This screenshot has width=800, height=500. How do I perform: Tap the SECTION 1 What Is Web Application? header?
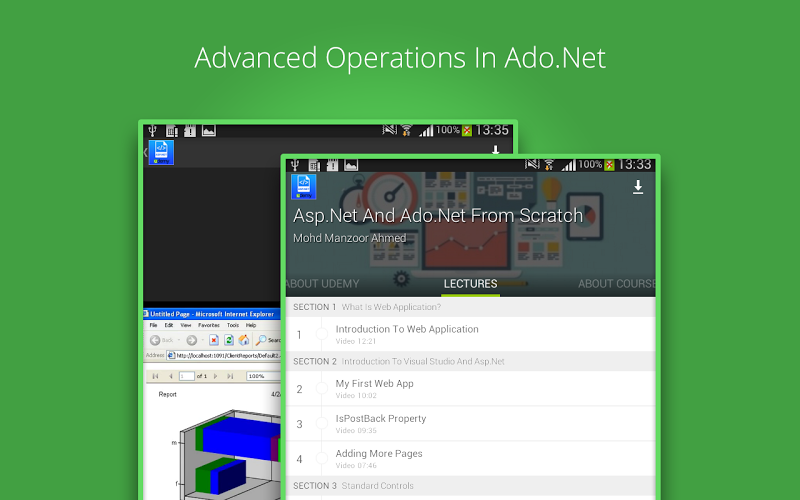pos(470,307)
